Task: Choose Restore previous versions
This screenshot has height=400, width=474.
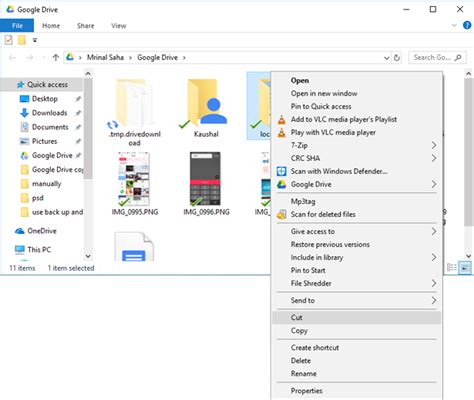Action: click(x=356, y=244)
